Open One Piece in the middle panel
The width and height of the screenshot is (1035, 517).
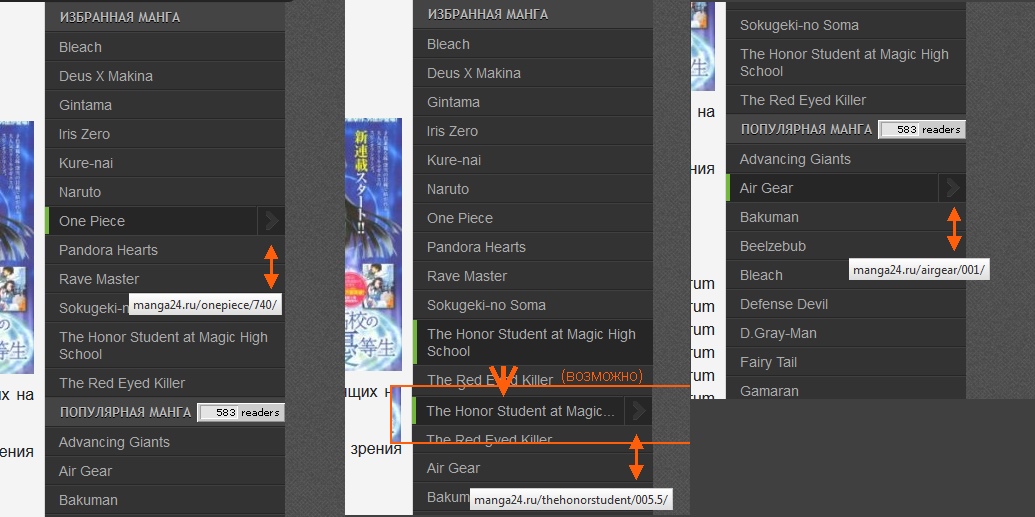[533, 219]
